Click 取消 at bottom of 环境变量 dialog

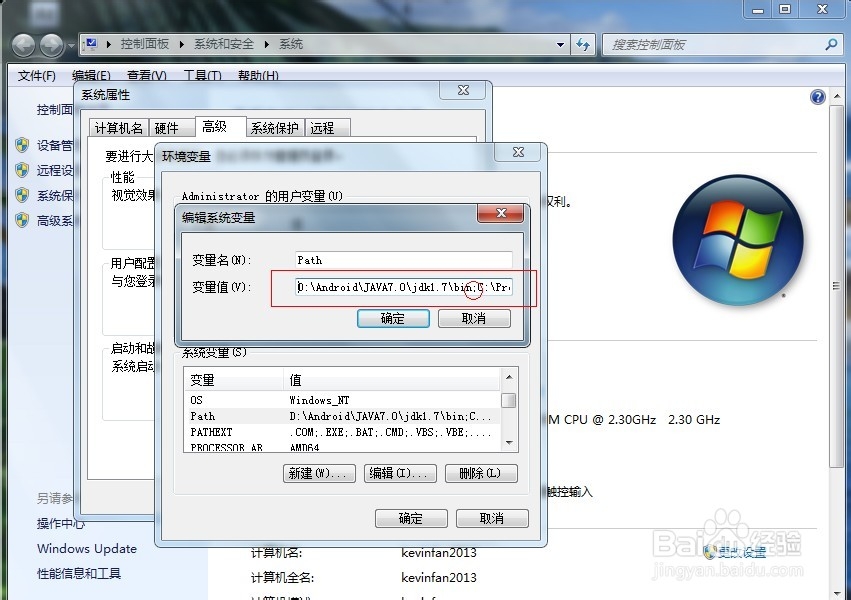point(492,519)
